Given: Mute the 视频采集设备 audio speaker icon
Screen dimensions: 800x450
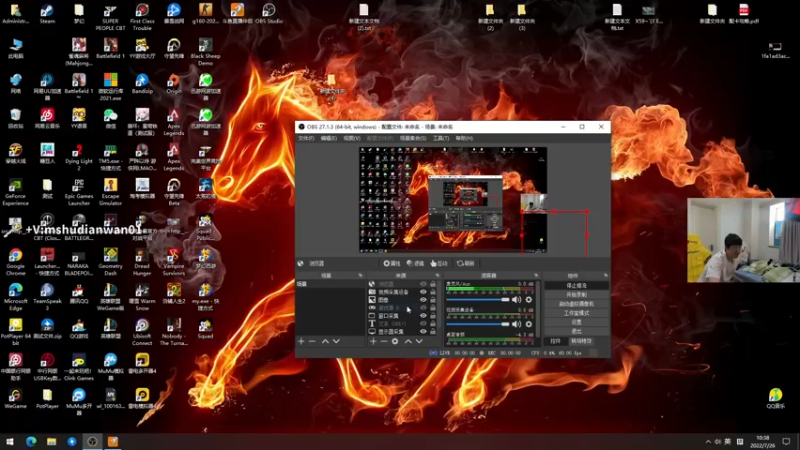Looking at the screenshot, I should pos(517,323).
